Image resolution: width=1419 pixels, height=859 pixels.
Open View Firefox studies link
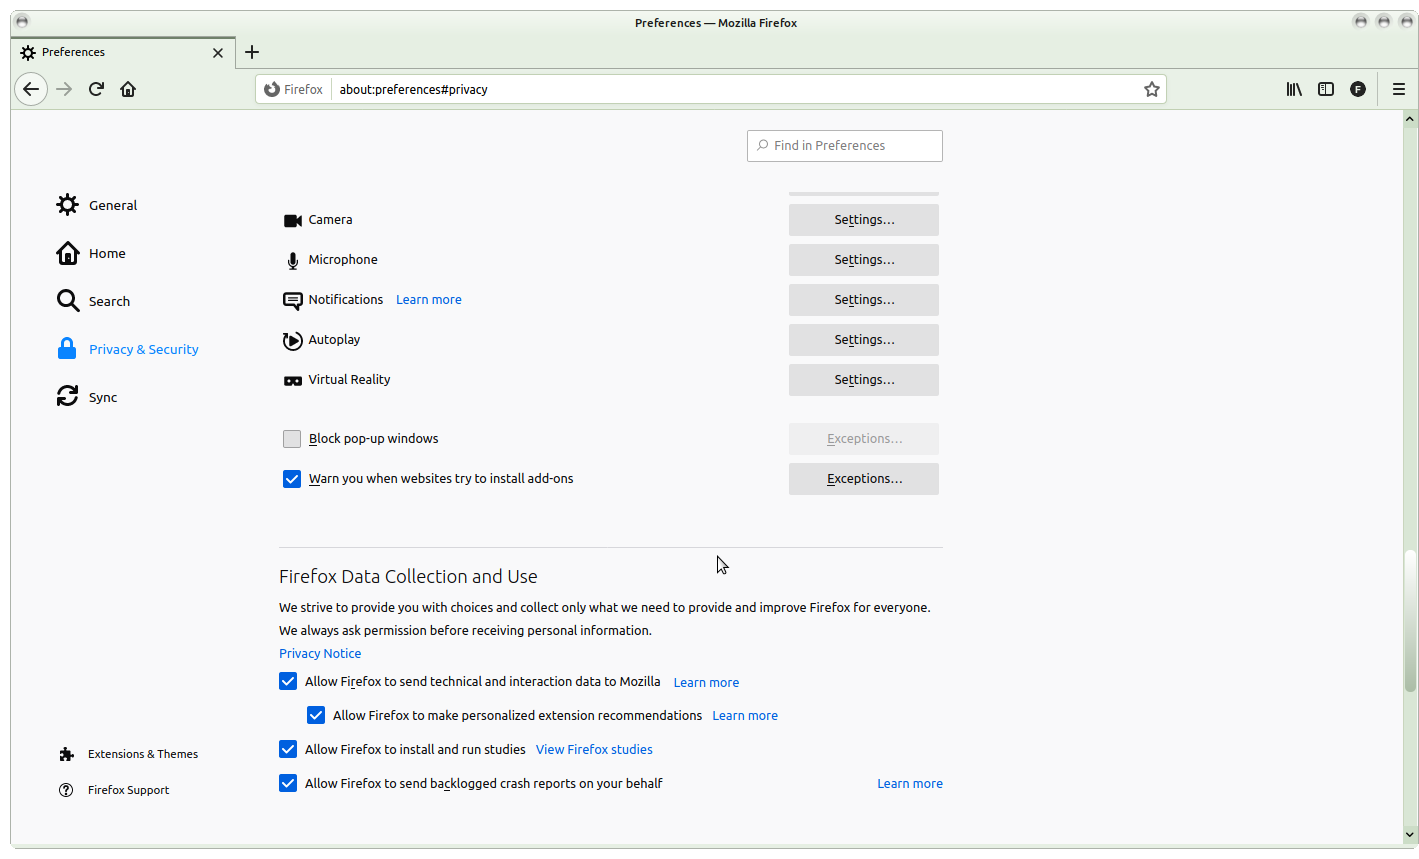(594, 750)
